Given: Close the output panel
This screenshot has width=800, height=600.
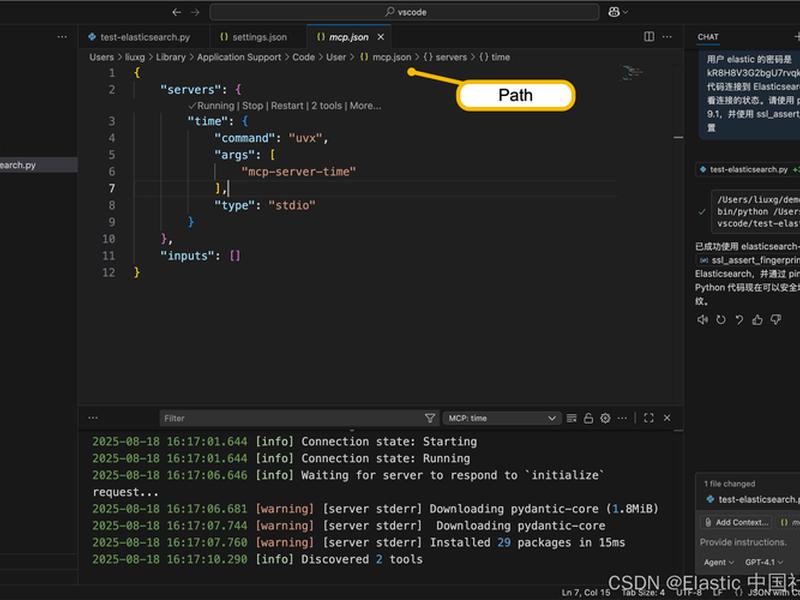Looking at the screenshot, I should coord(667,418).
